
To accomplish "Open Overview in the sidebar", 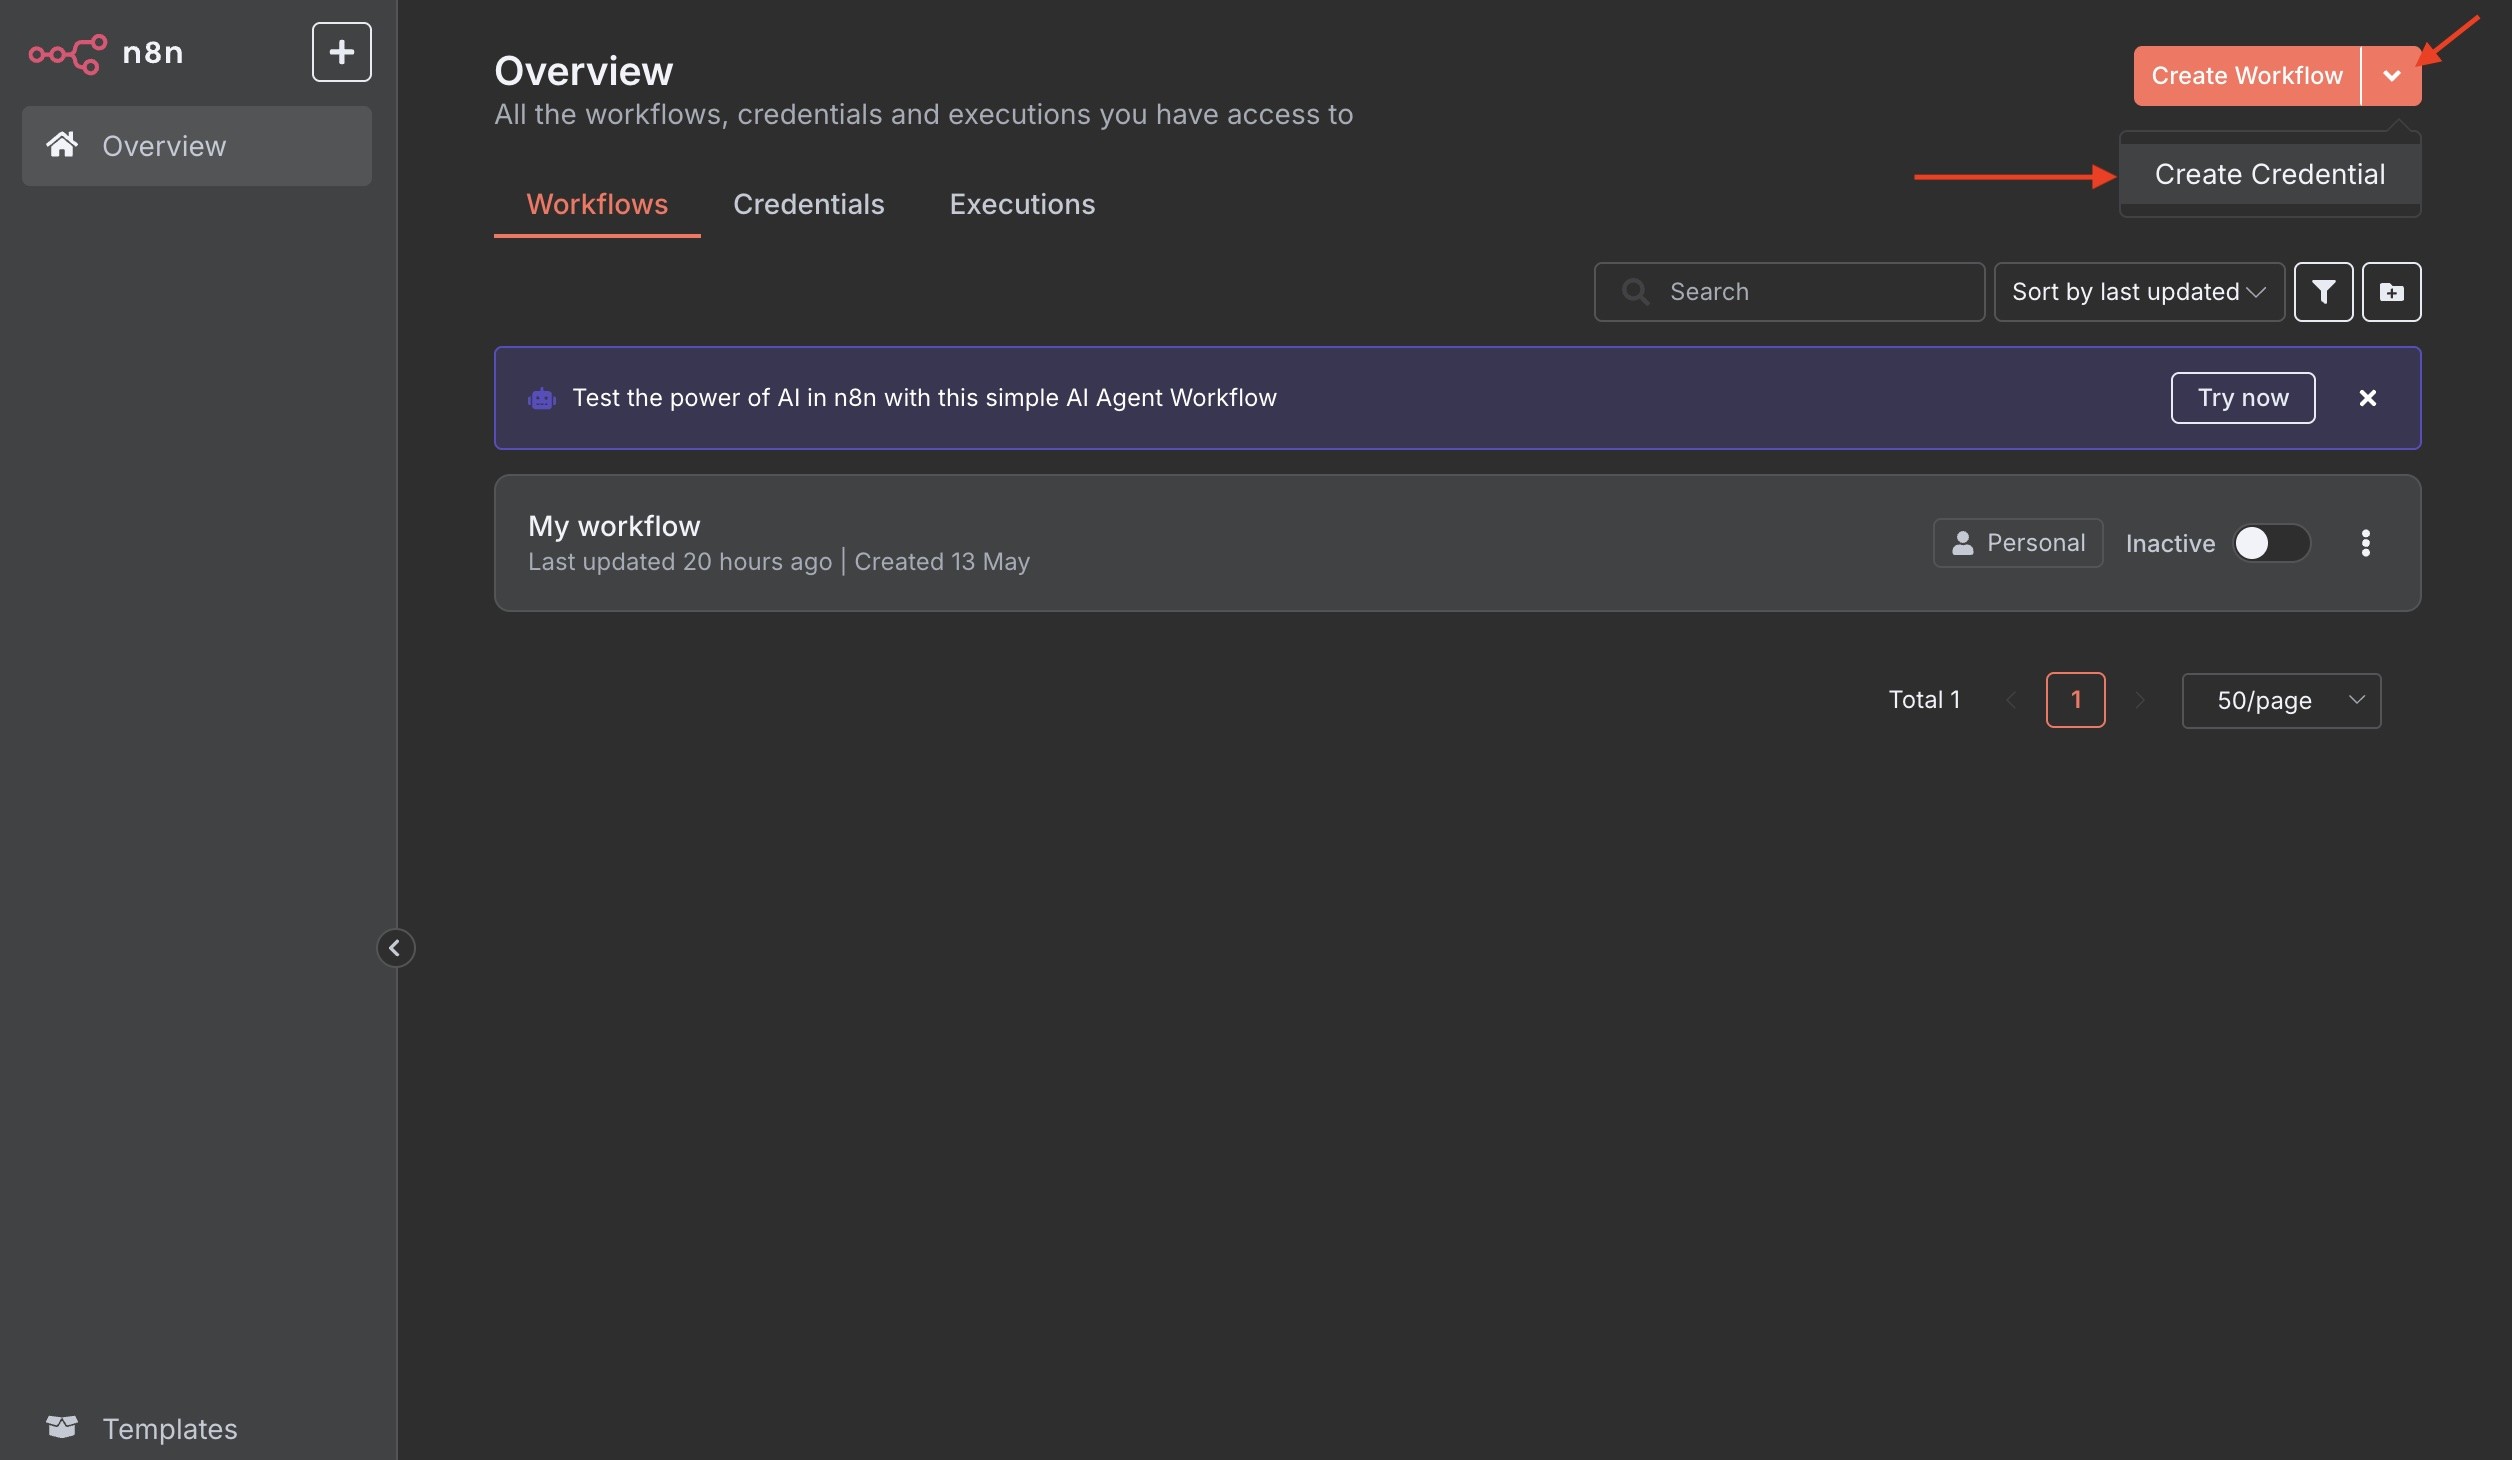I will click(x=197, y=146).
